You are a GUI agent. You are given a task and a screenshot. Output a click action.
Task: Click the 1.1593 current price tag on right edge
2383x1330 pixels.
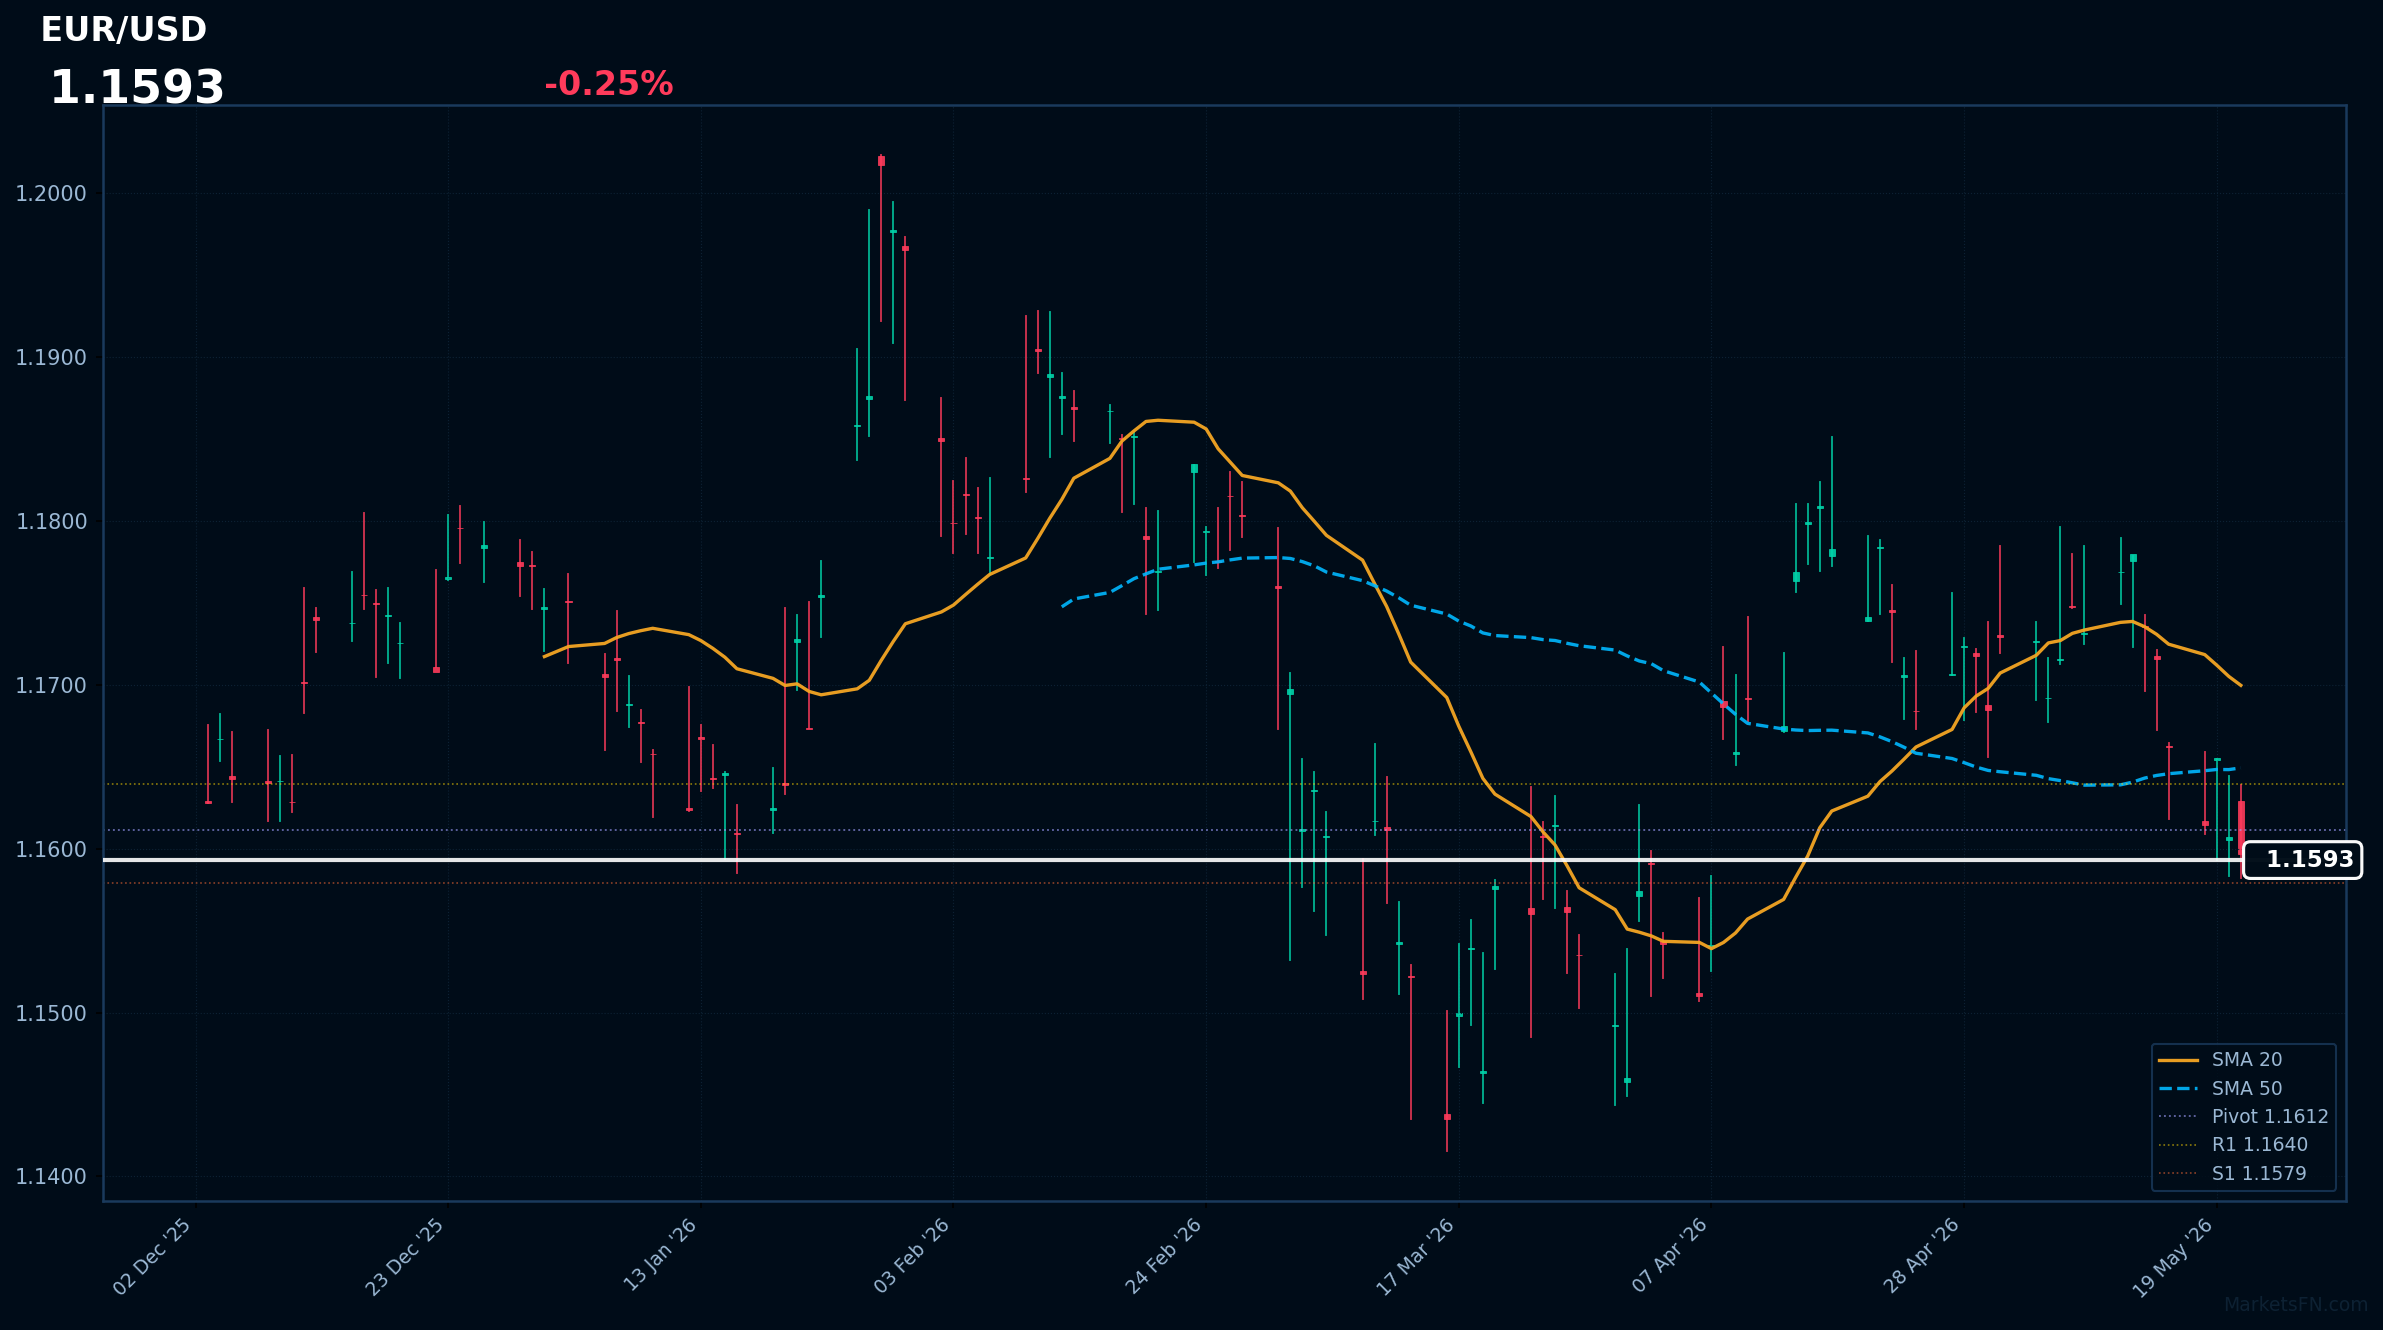coord(2302,860)
